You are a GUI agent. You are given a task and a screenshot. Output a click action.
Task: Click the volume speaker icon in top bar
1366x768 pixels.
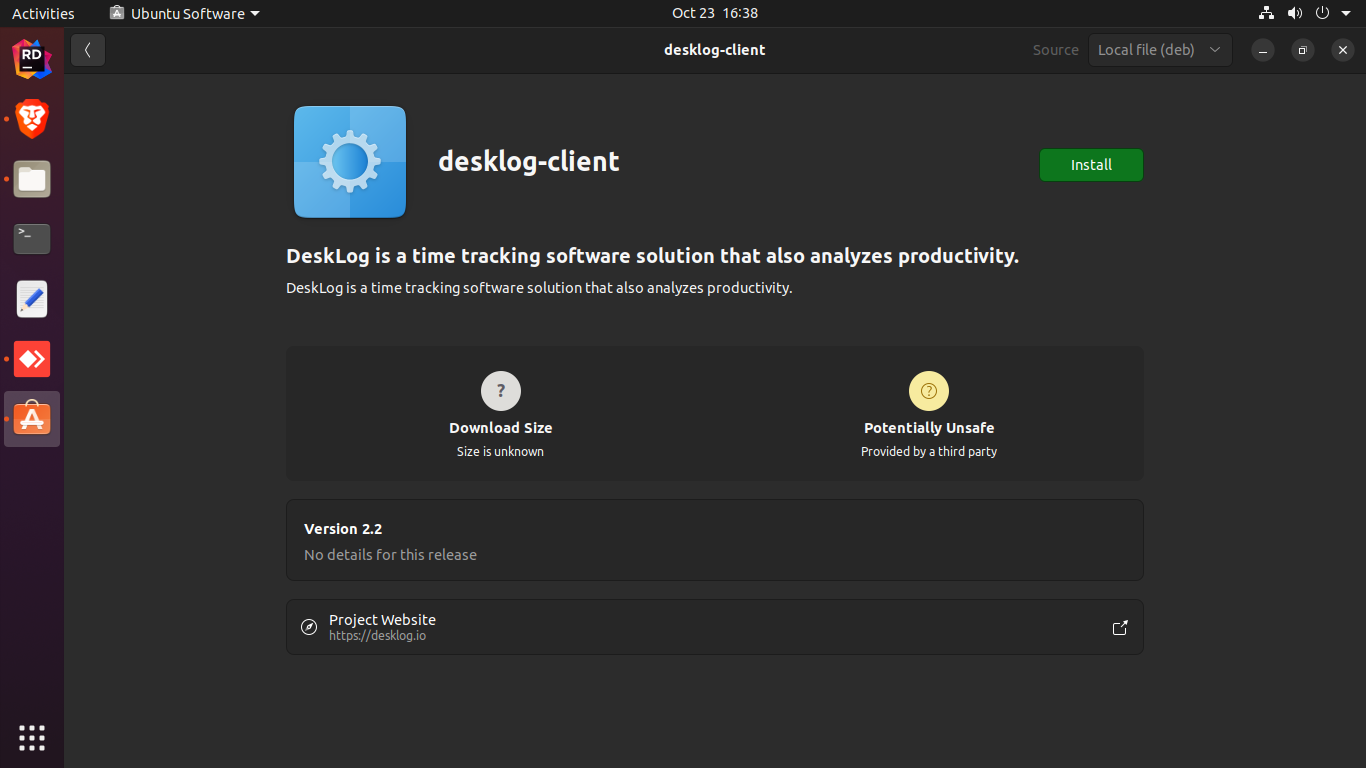1295,13
